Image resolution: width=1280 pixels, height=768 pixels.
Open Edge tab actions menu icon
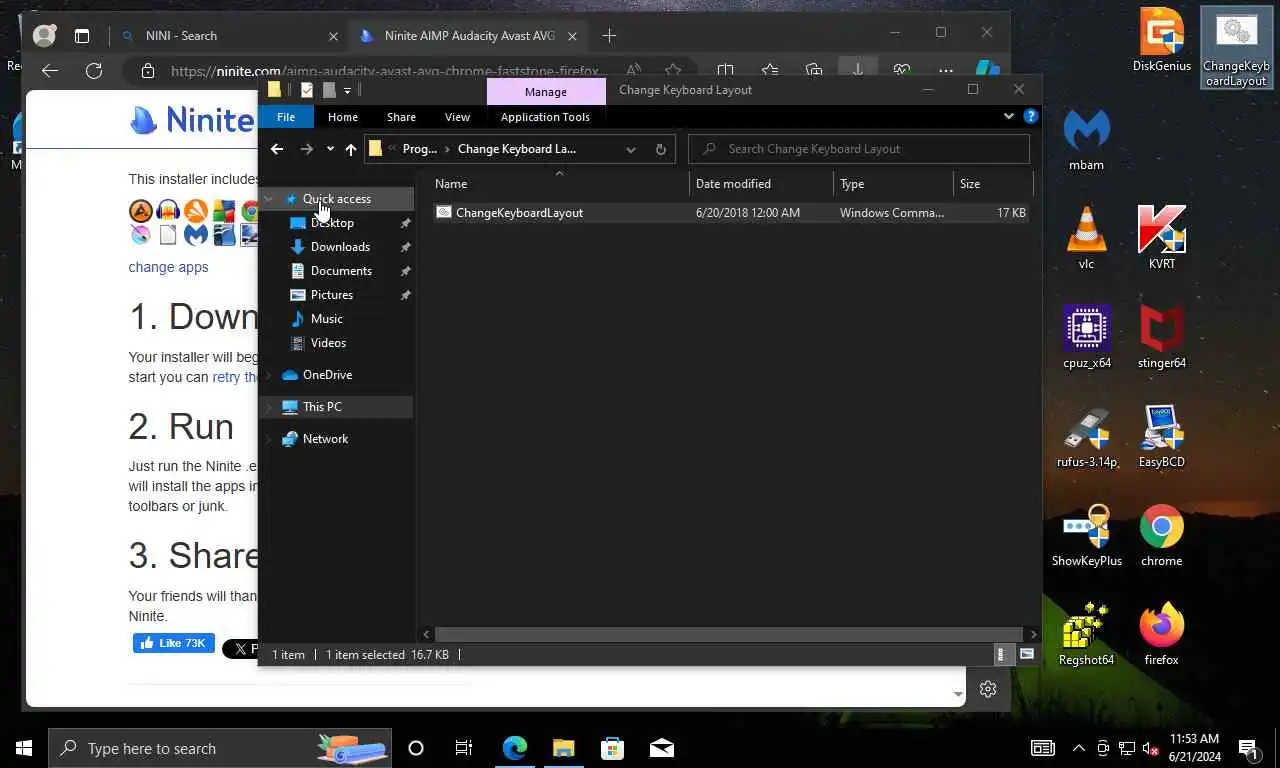click(x=82, y=35)
